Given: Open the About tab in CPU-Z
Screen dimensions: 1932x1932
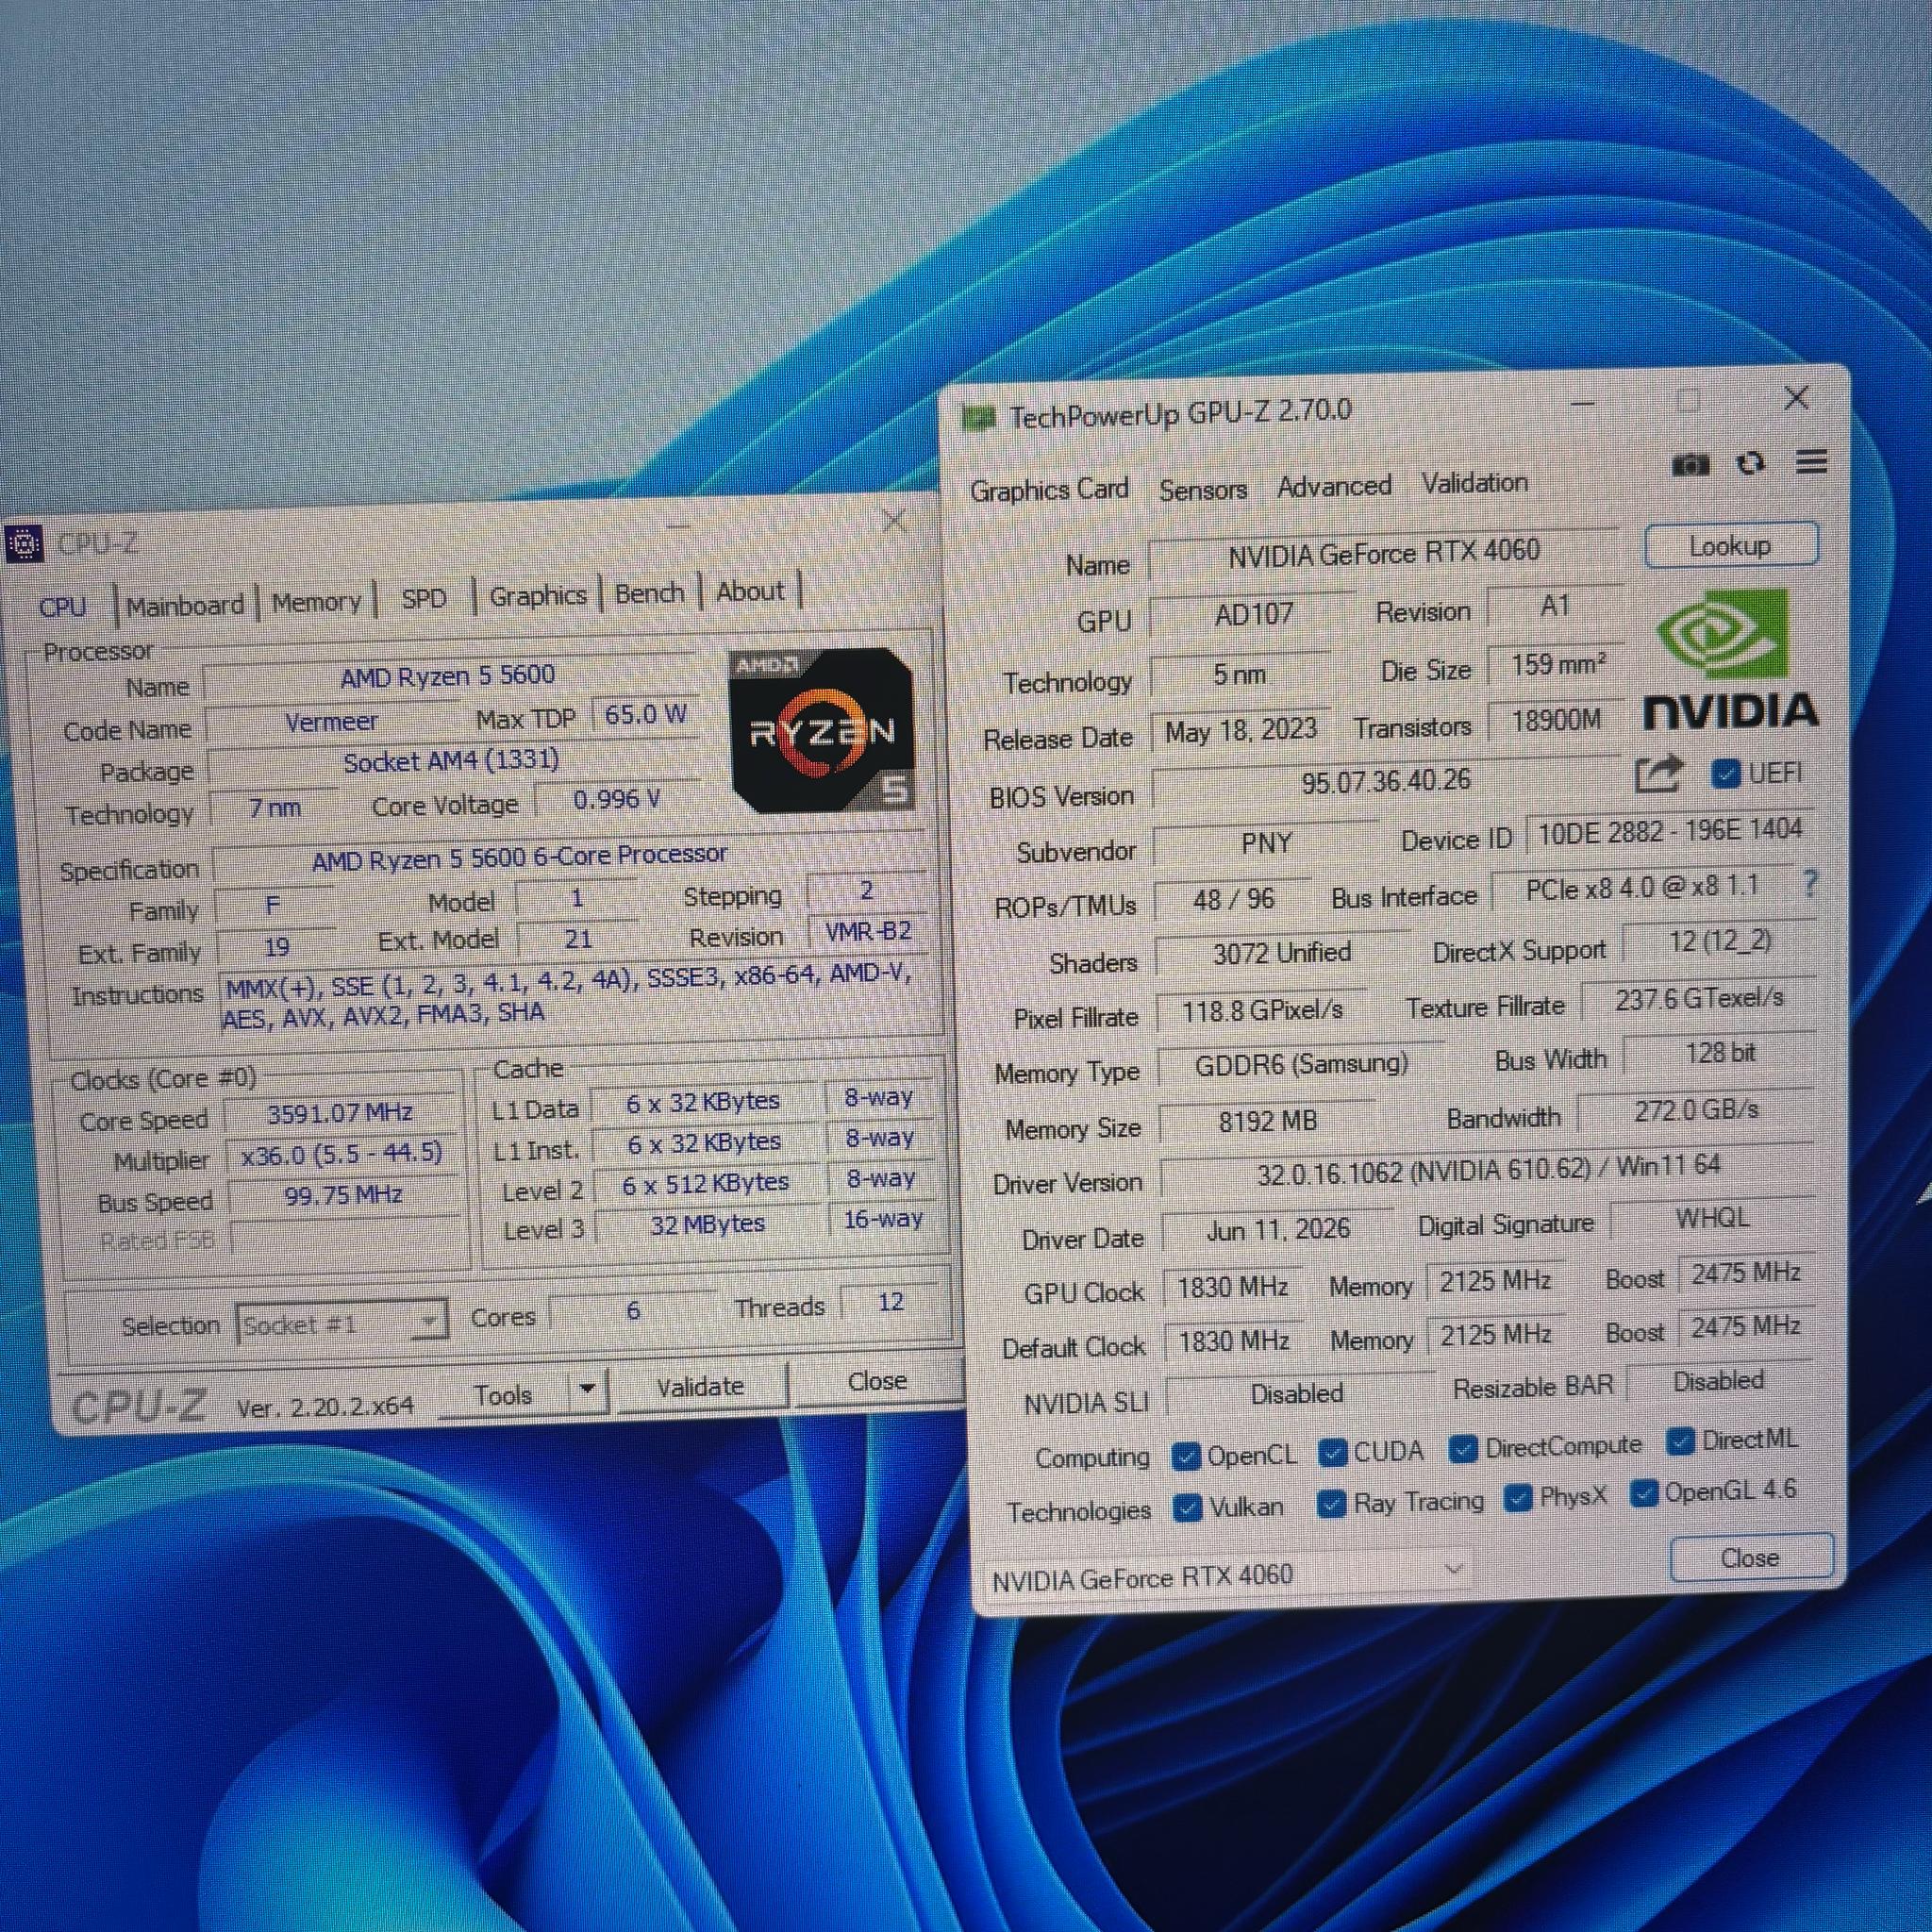Looking at the screenshot, I should tap(750, 591).
